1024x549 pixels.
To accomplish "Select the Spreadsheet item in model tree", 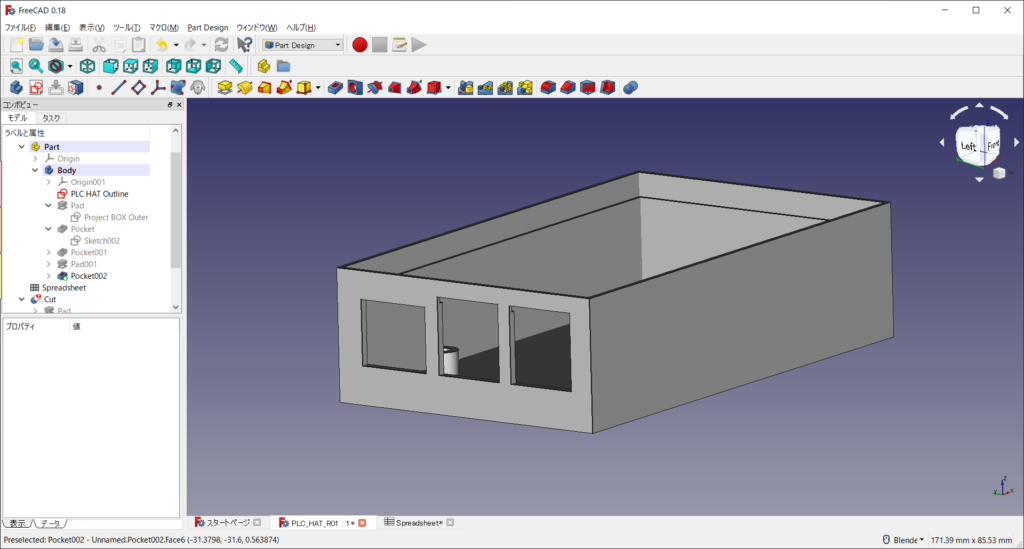I will 63,287.
